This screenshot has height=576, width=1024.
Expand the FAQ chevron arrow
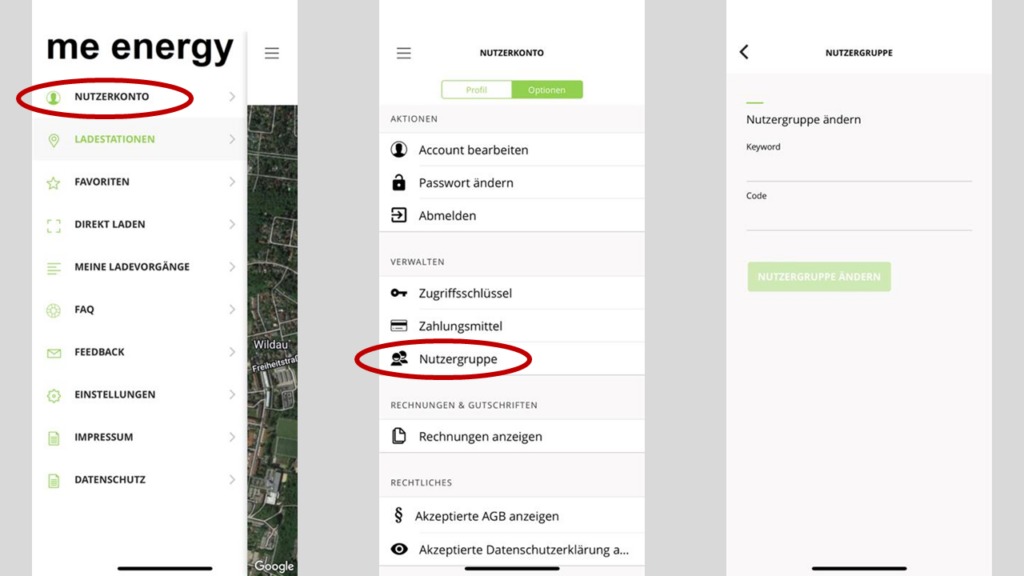pyautogui.click(x=232, y=310)
